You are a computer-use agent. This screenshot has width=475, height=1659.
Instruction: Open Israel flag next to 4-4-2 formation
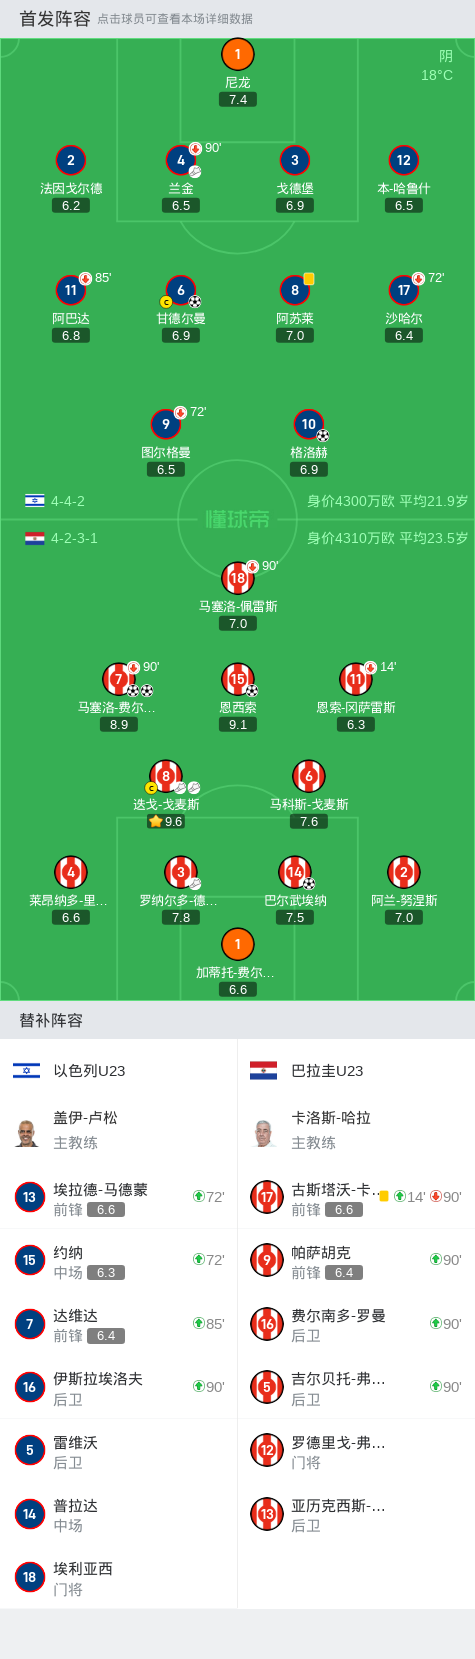[x=35, y=501]
